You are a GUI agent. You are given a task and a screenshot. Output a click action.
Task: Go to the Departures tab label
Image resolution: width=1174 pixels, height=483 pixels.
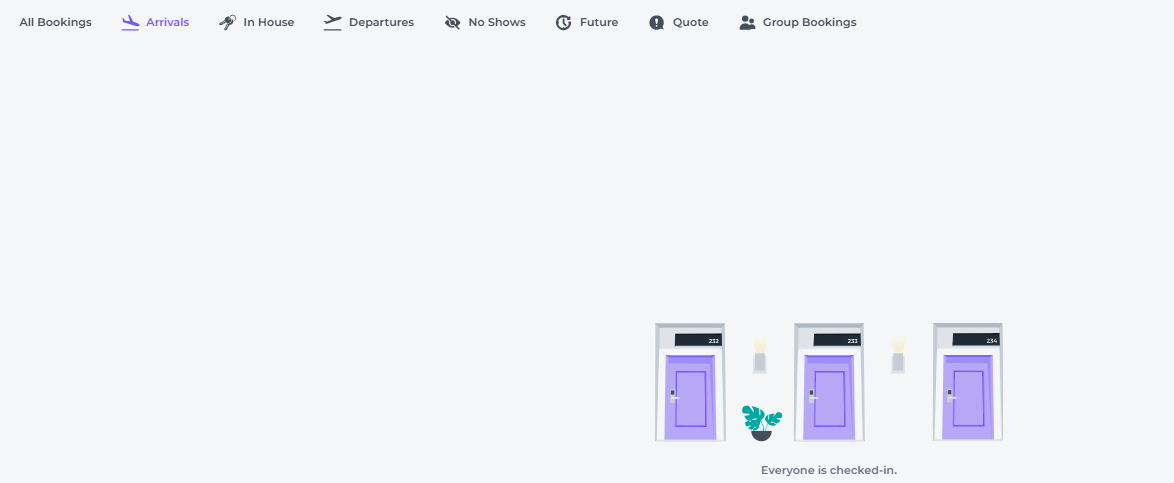381,22
